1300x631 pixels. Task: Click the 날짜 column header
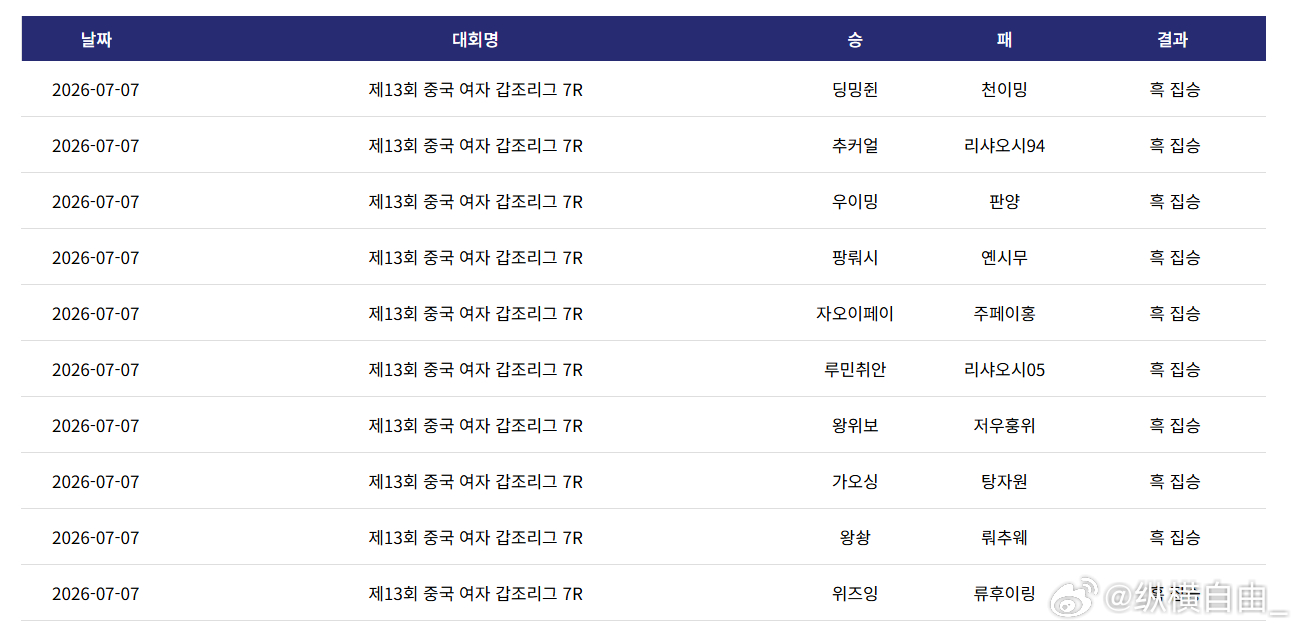(97, 40)
